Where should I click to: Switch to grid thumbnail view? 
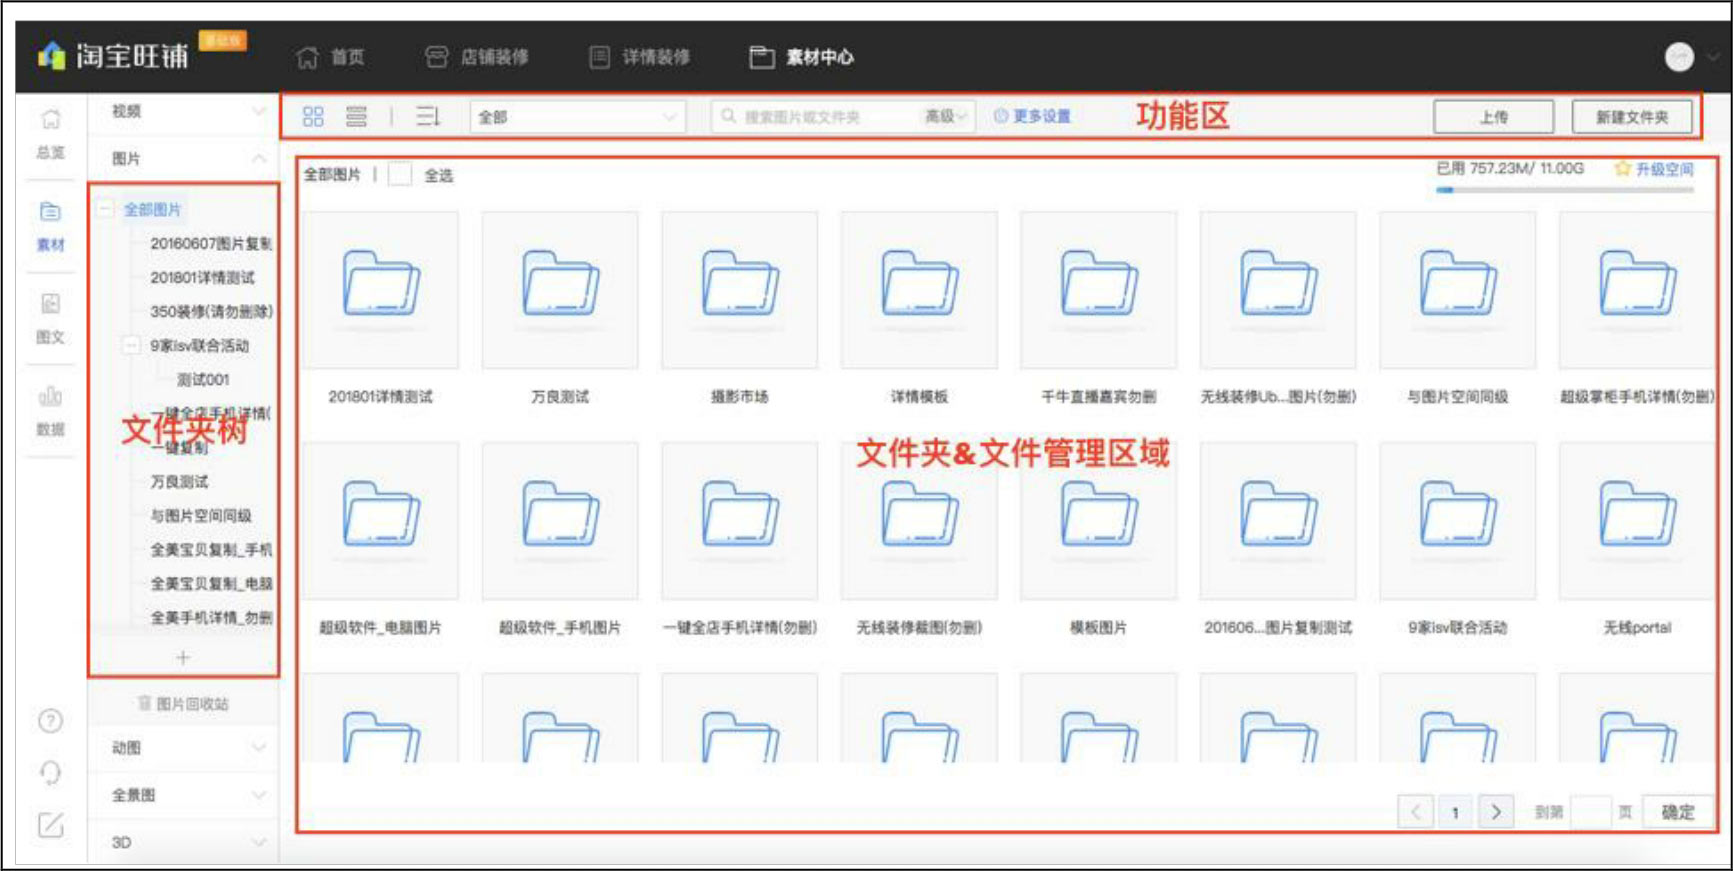313,117
